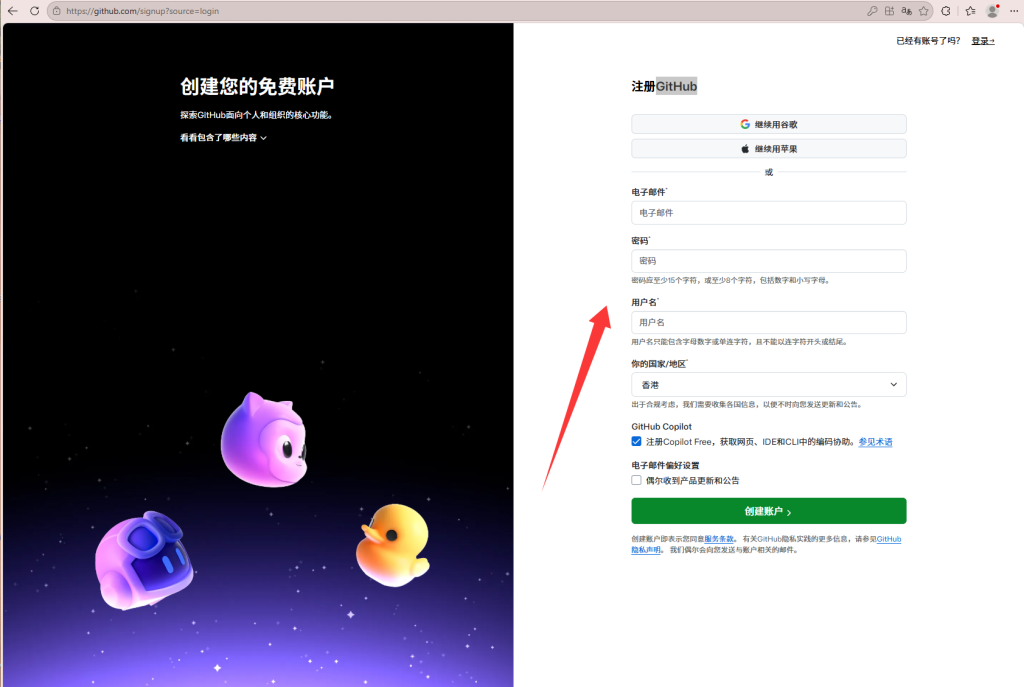Click the 电子邮件偏好设置 label
1024x687 pixels.
pyautogui.click(x=665, y=466)
